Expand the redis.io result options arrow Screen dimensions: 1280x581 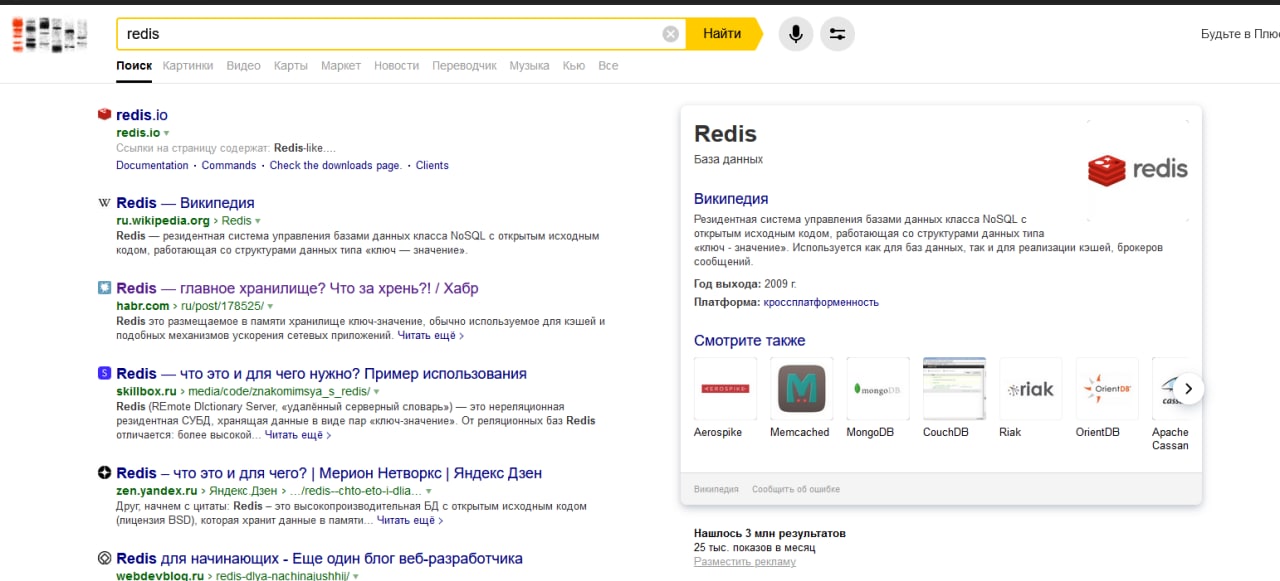(x=167, y=133)
